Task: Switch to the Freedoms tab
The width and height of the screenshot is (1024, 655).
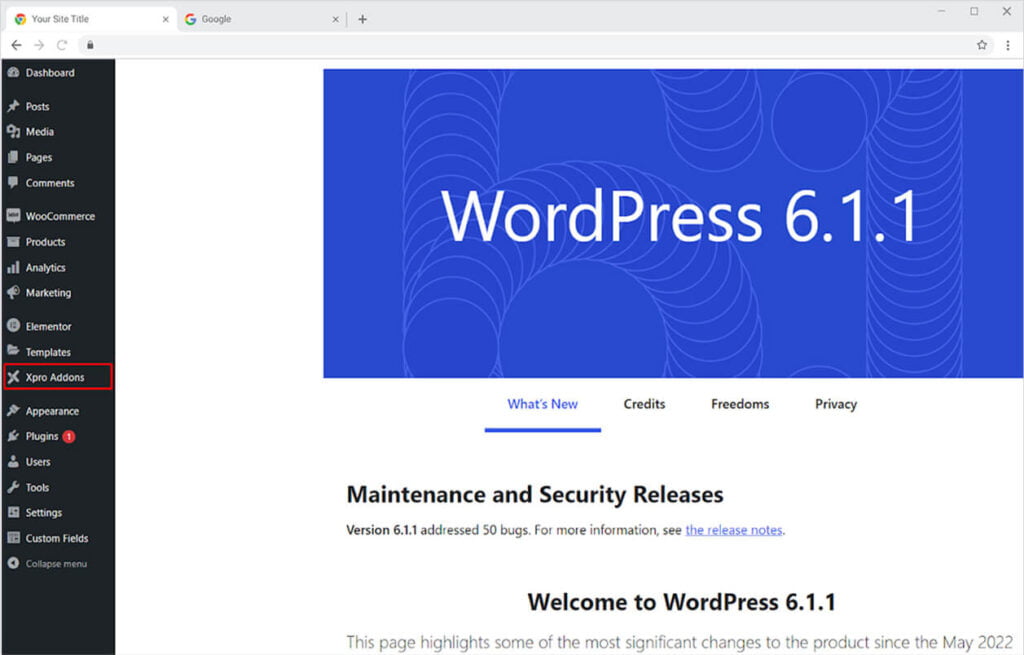Action: pos(740,404)
